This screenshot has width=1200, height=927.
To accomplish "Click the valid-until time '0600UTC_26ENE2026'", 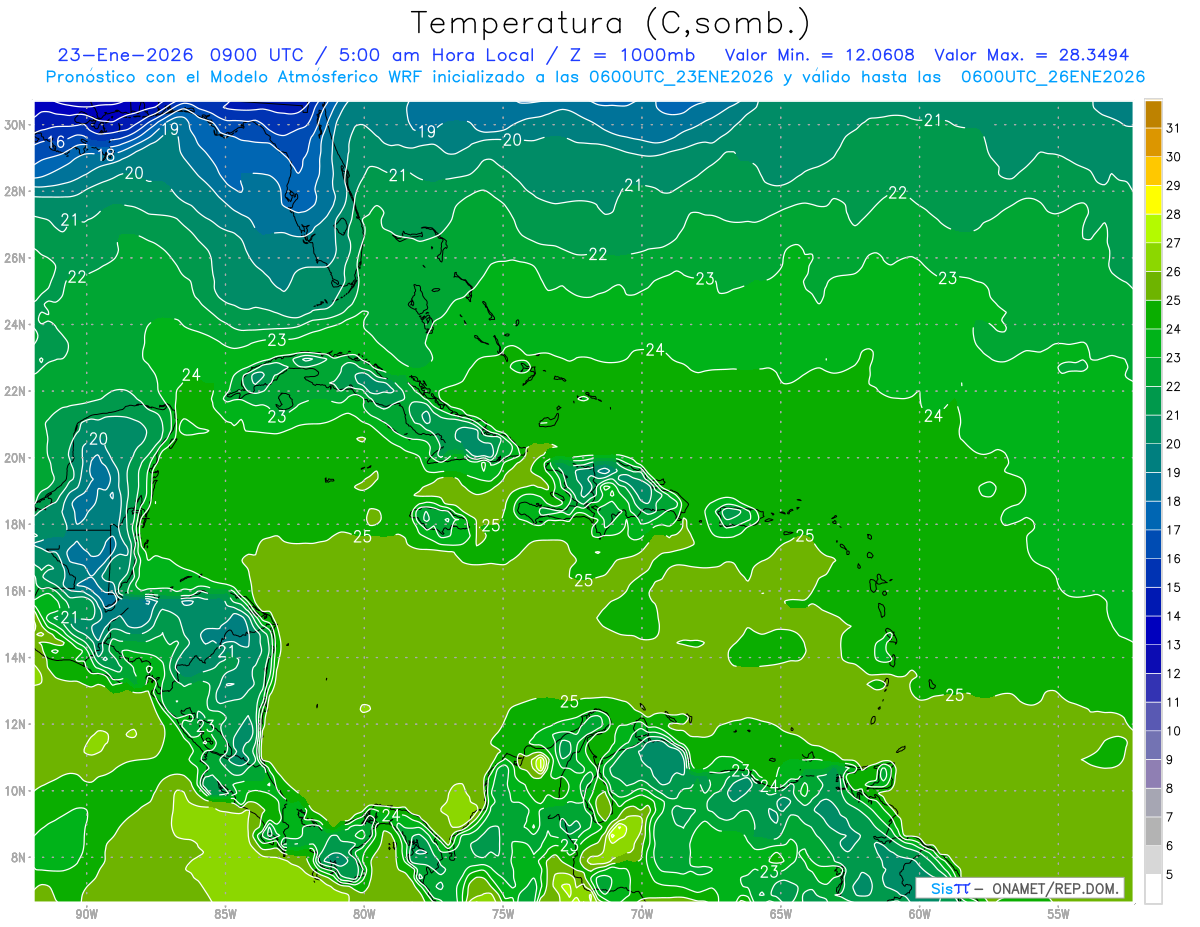I will pos(1052,77).
